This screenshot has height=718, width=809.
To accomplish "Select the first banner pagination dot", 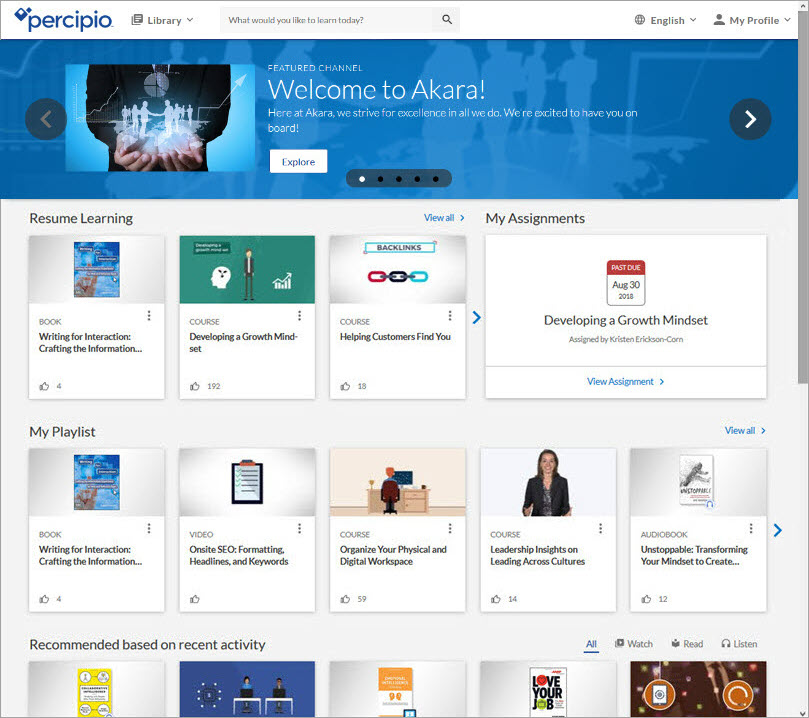I will (x=362, y=179).
